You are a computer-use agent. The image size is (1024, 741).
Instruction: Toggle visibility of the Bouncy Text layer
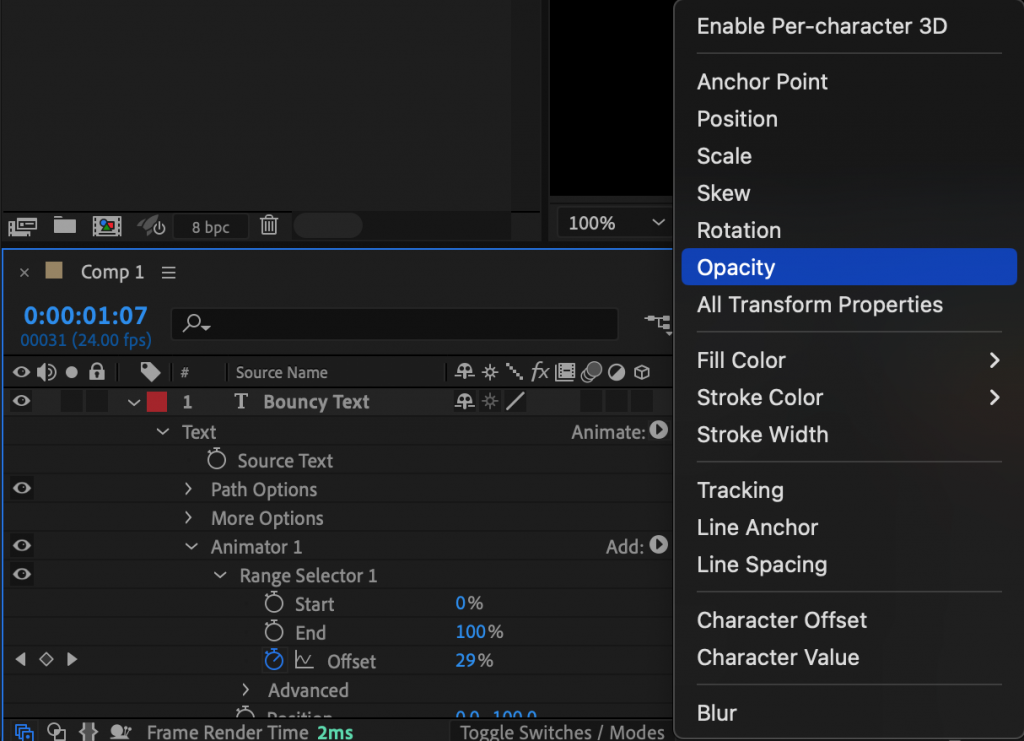coord(20,401)
